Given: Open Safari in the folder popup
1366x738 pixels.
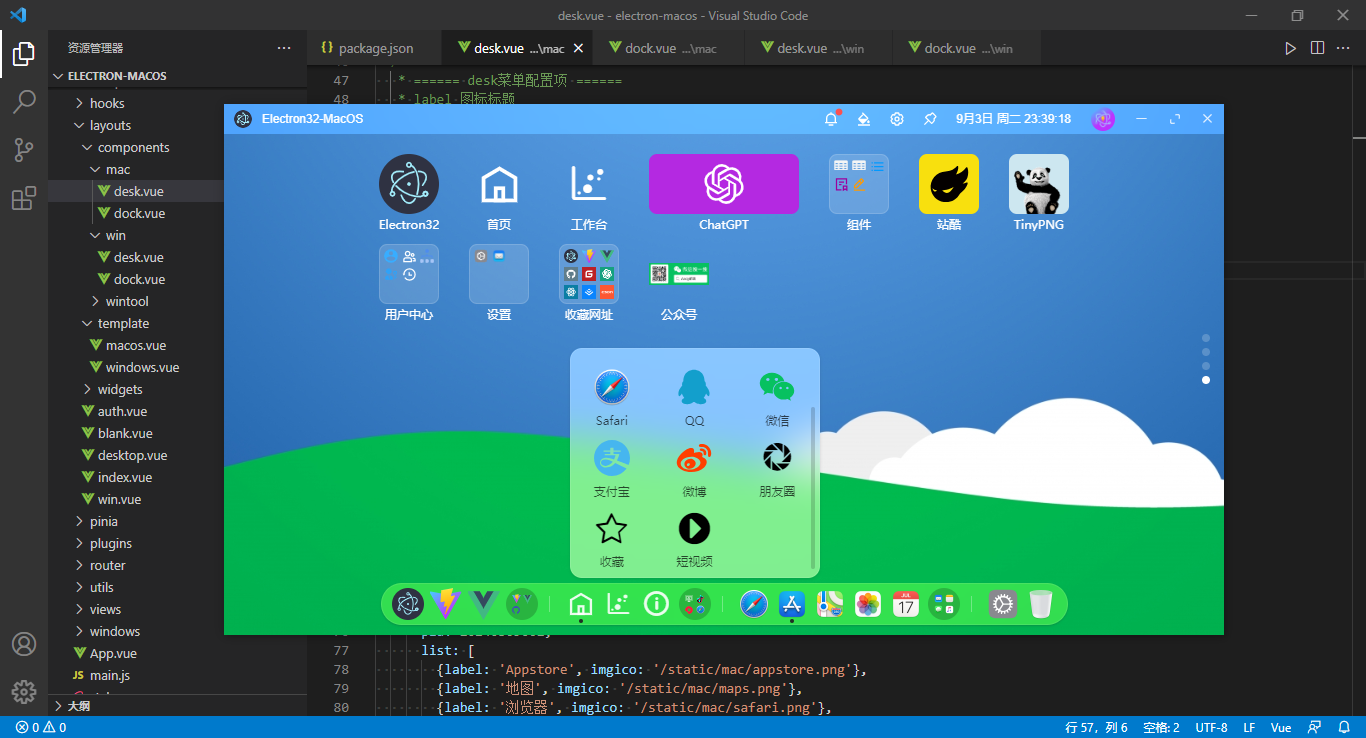Looking at the screenshot, I should (x=612, y=387).
